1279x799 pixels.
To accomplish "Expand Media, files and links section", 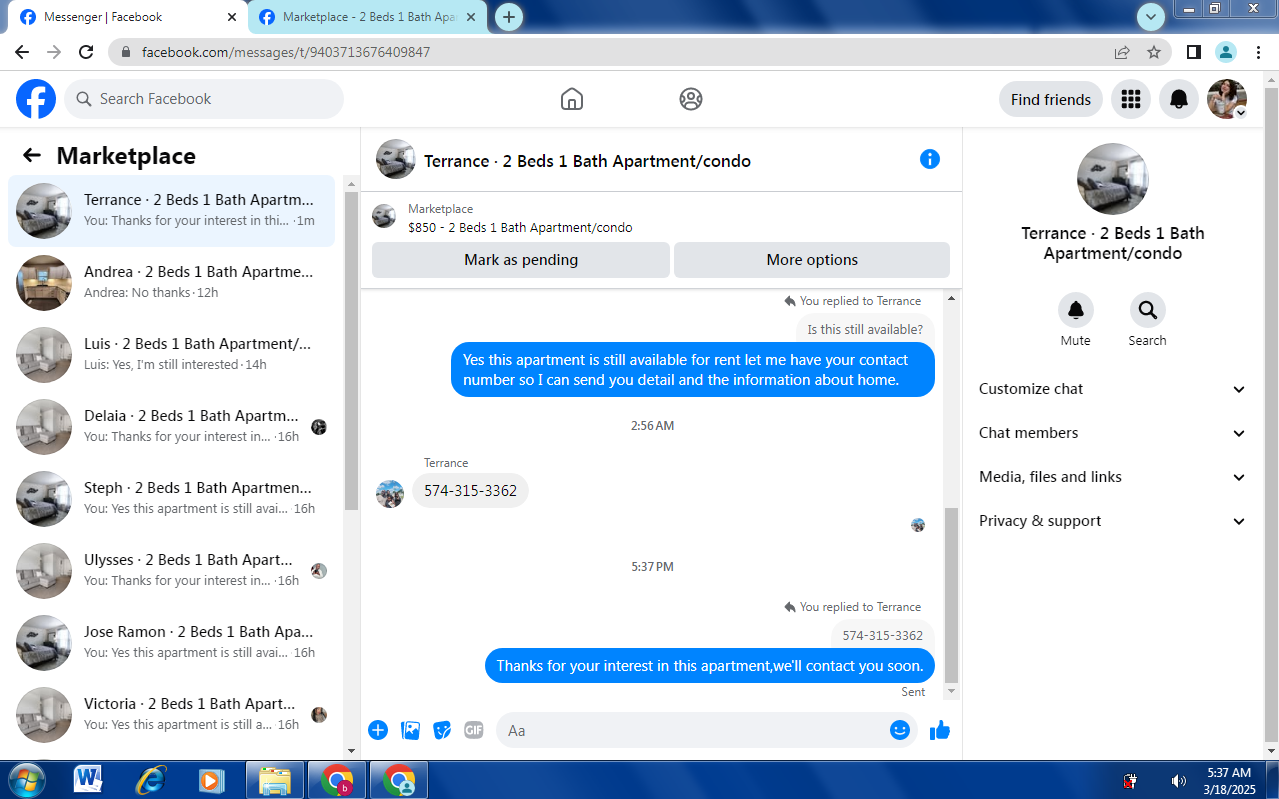I will (x=1113, y=477).
